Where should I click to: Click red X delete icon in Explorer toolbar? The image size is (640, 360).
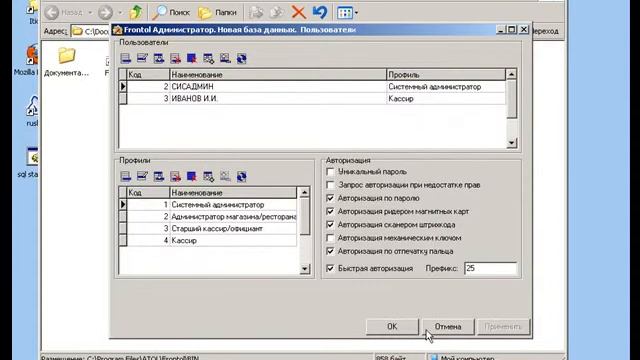pos(299,13)
